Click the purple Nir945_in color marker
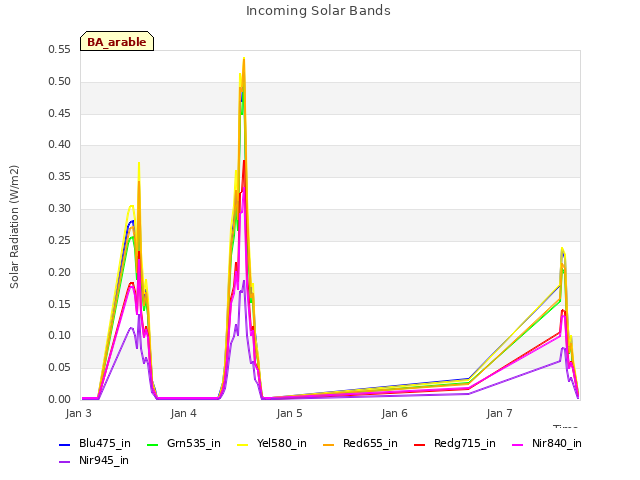 tap(64, 462)
